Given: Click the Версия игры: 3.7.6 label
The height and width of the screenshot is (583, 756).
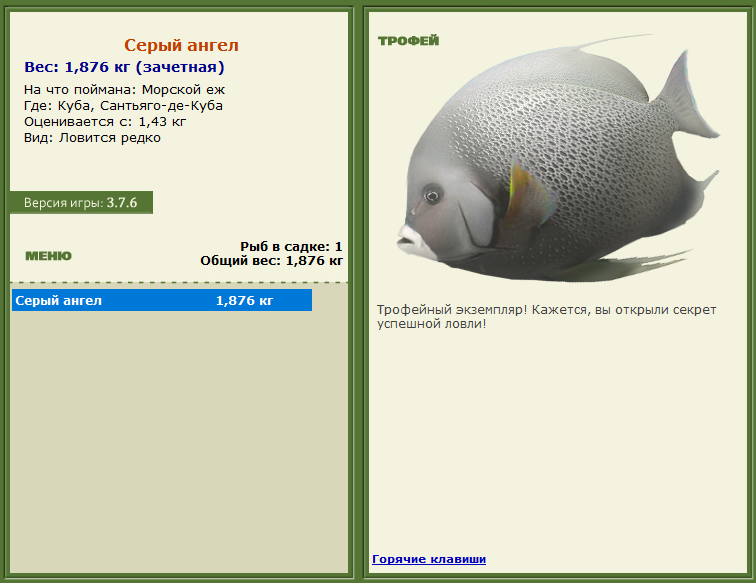Looking at the screenshot, I should pyautogui.click(x=81, y=203).
